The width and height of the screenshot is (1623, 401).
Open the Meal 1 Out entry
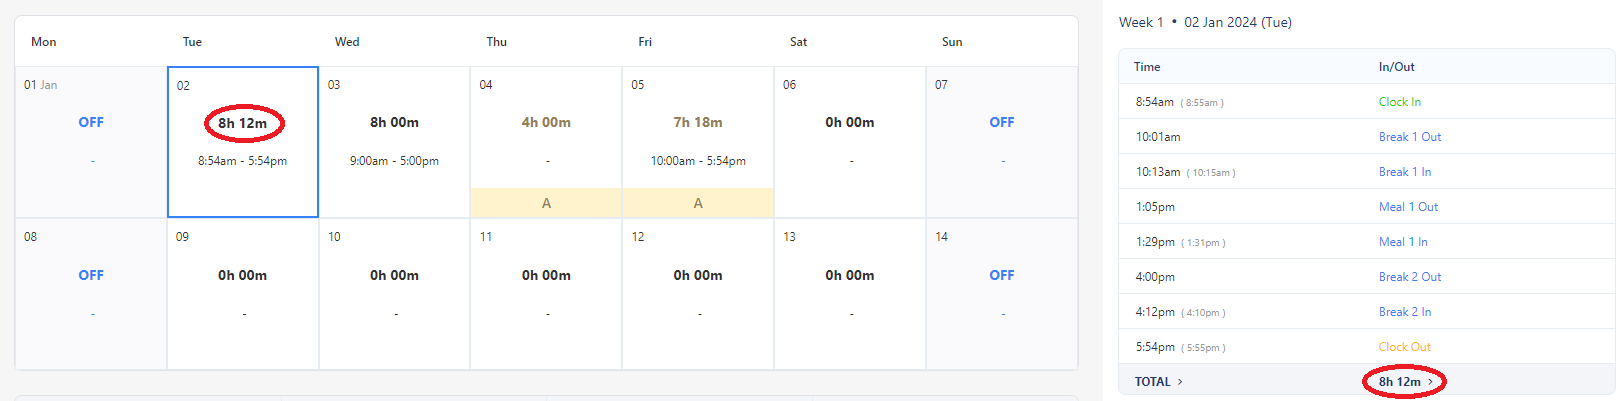click(x=1408, y=207)
